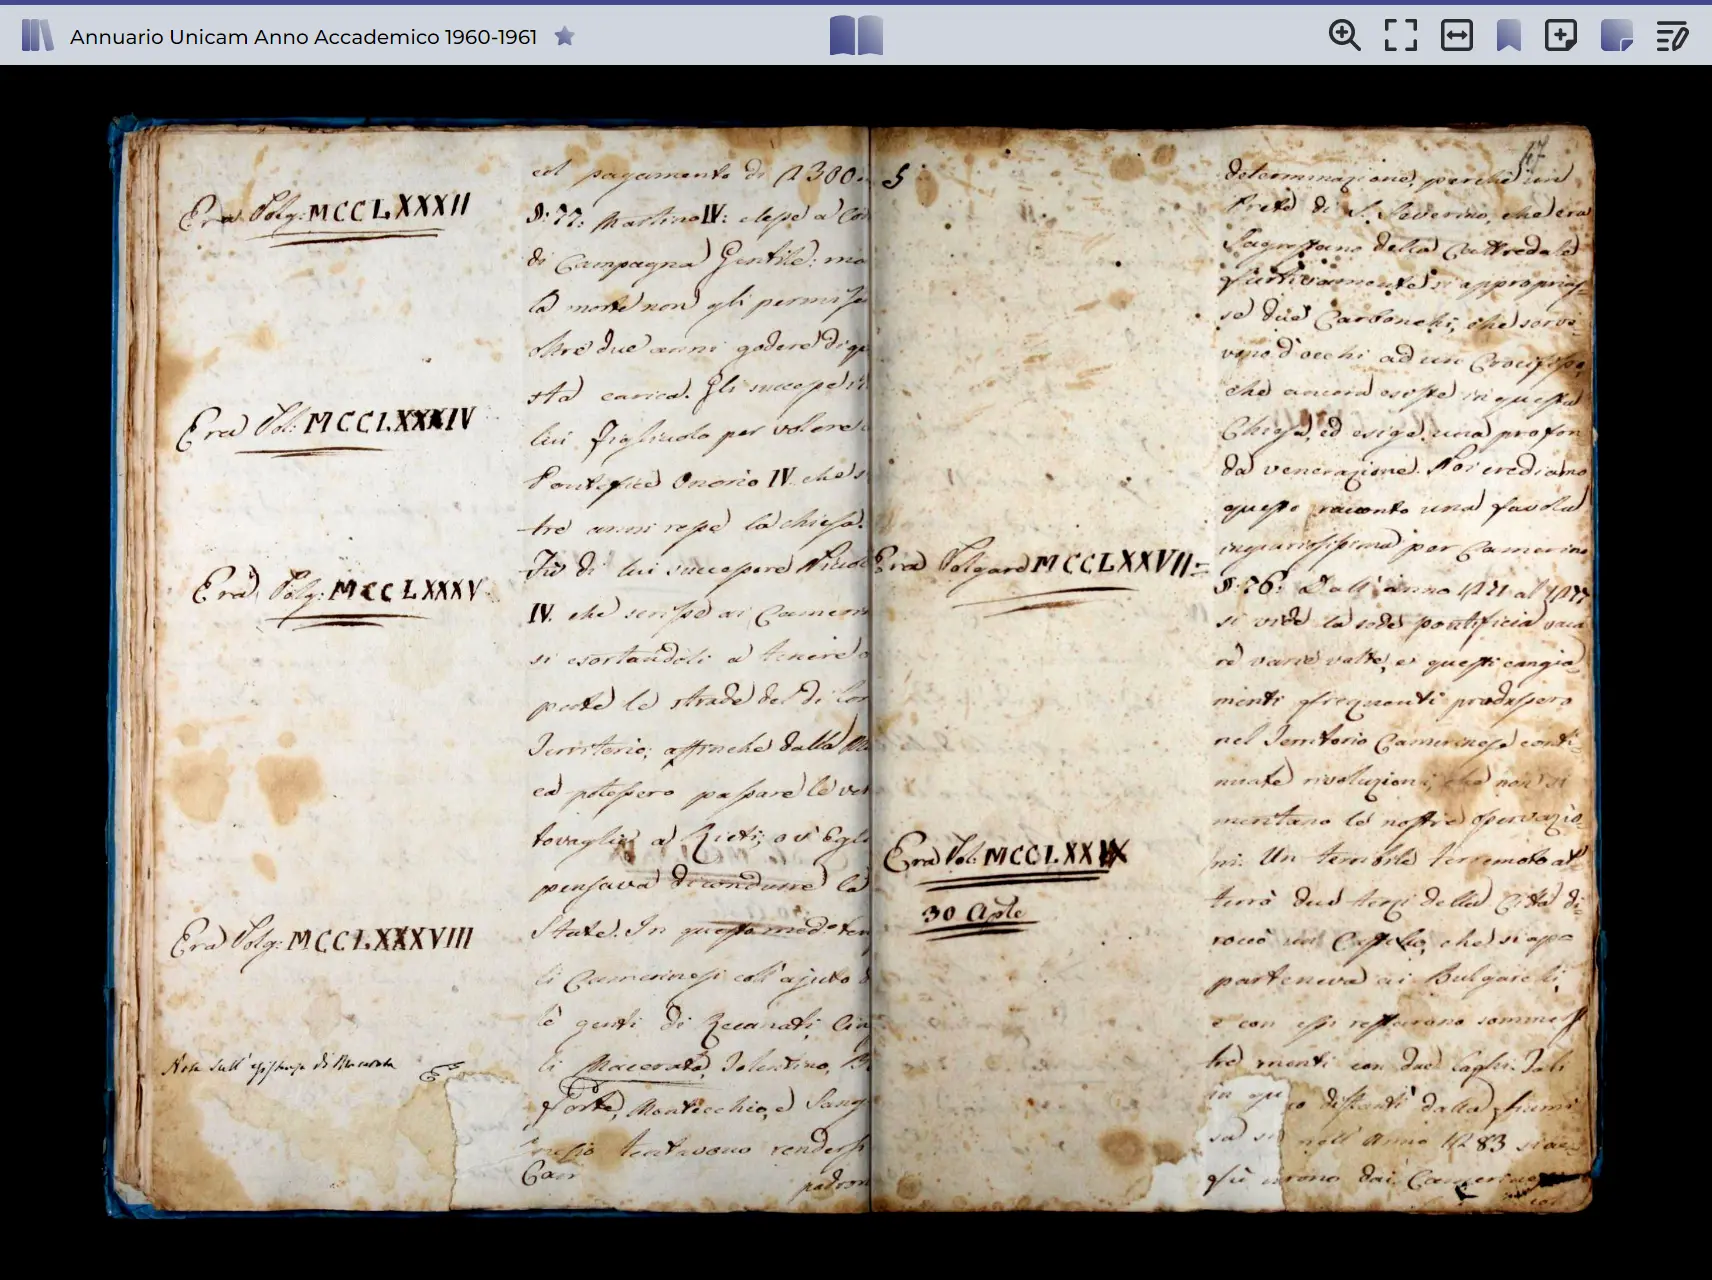1712x1280 pixels.
Task: Zoom in with the magnifier icon
Action: pos(1344,36)
